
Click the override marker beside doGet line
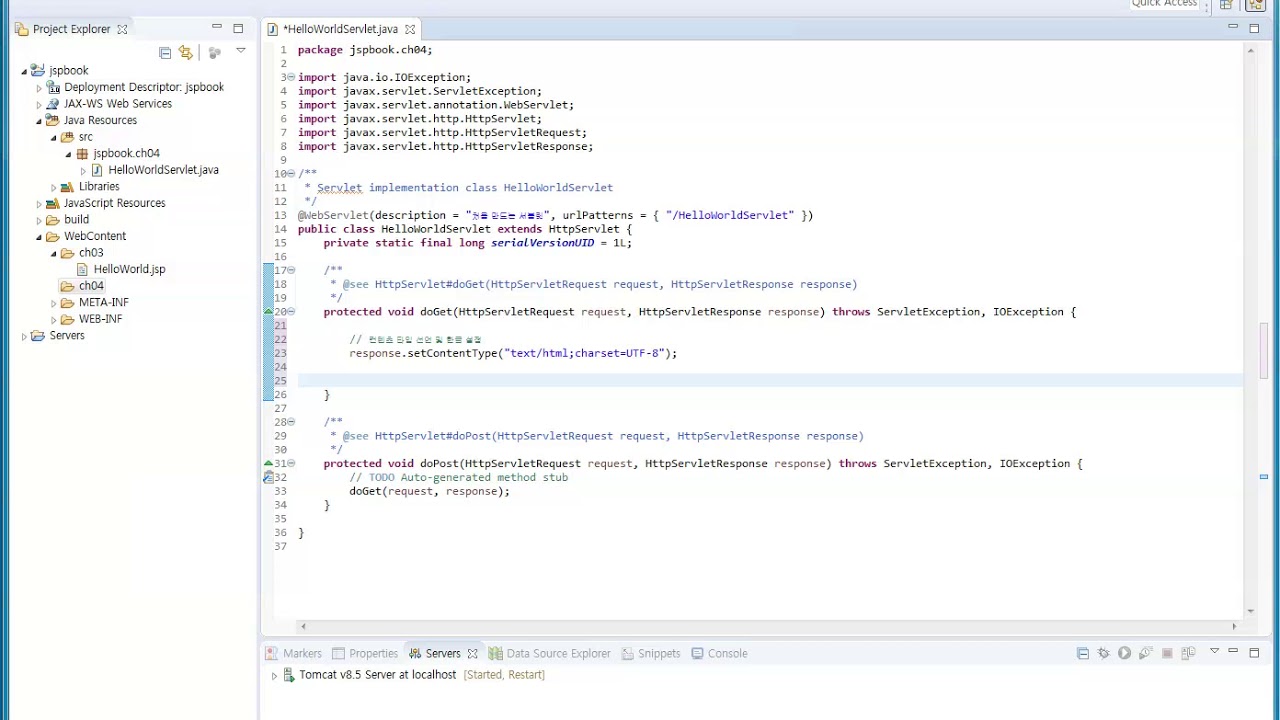point(268,312)
